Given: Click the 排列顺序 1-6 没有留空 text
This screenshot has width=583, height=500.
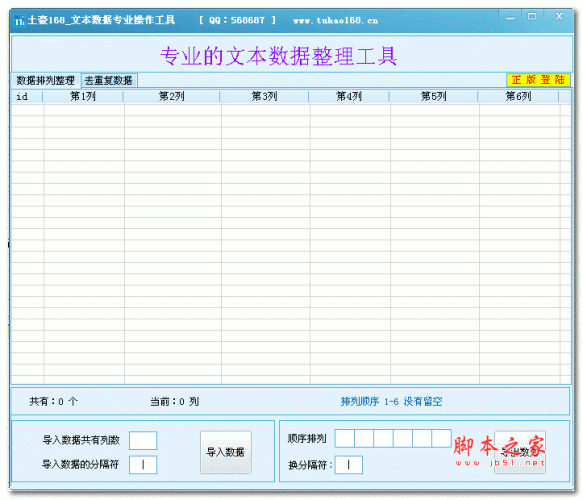Looking at the screenshot, I should pos(392,401).
